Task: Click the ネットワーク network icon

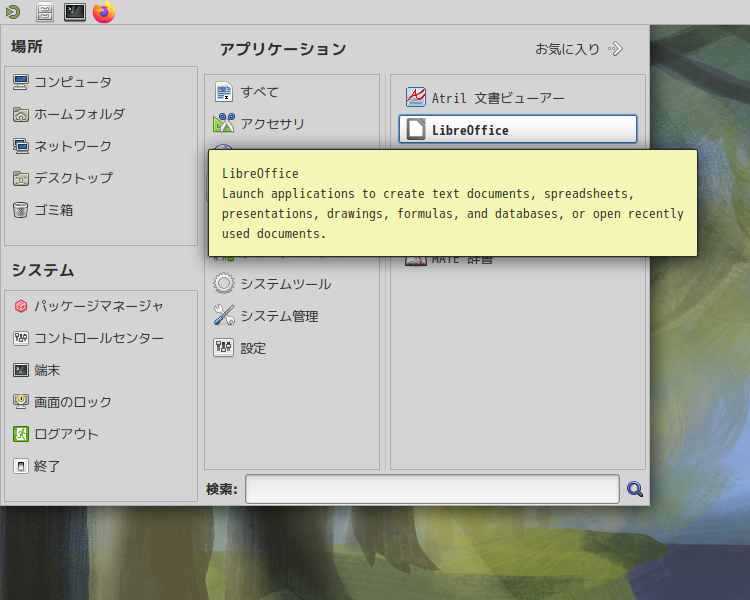Action: point(21,146)
